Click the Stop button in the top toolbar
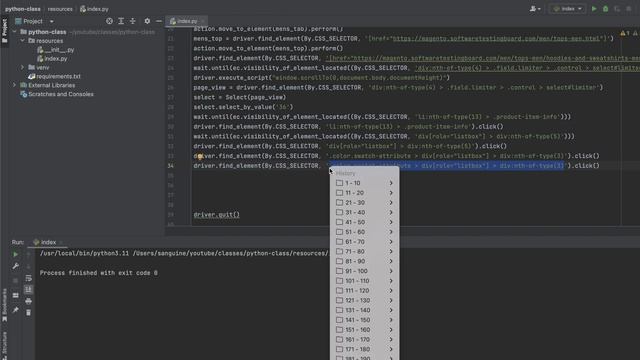640x360 pixels. click(629, 9)
